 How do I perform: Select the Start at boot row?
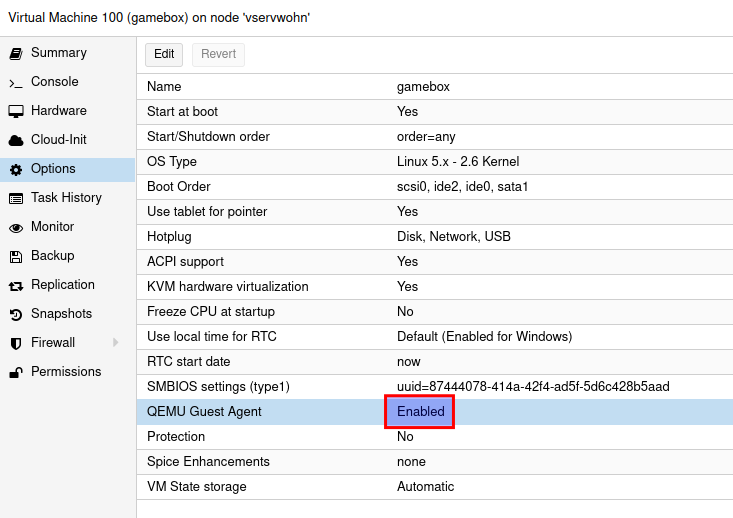click(x=434, y=112)
